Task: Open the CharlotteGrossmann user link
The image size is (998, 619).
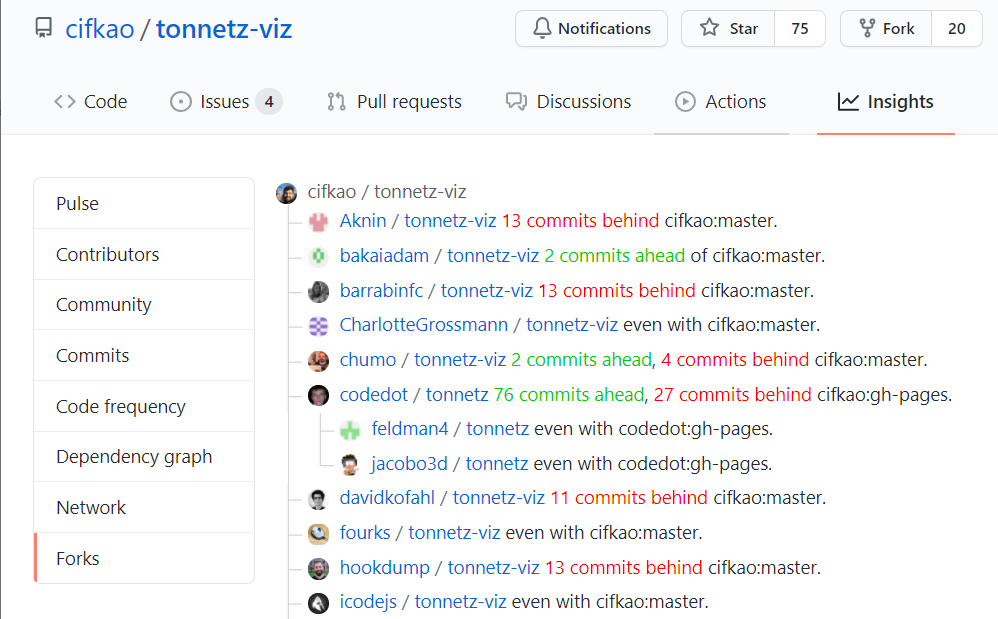Action: [424, 325]
